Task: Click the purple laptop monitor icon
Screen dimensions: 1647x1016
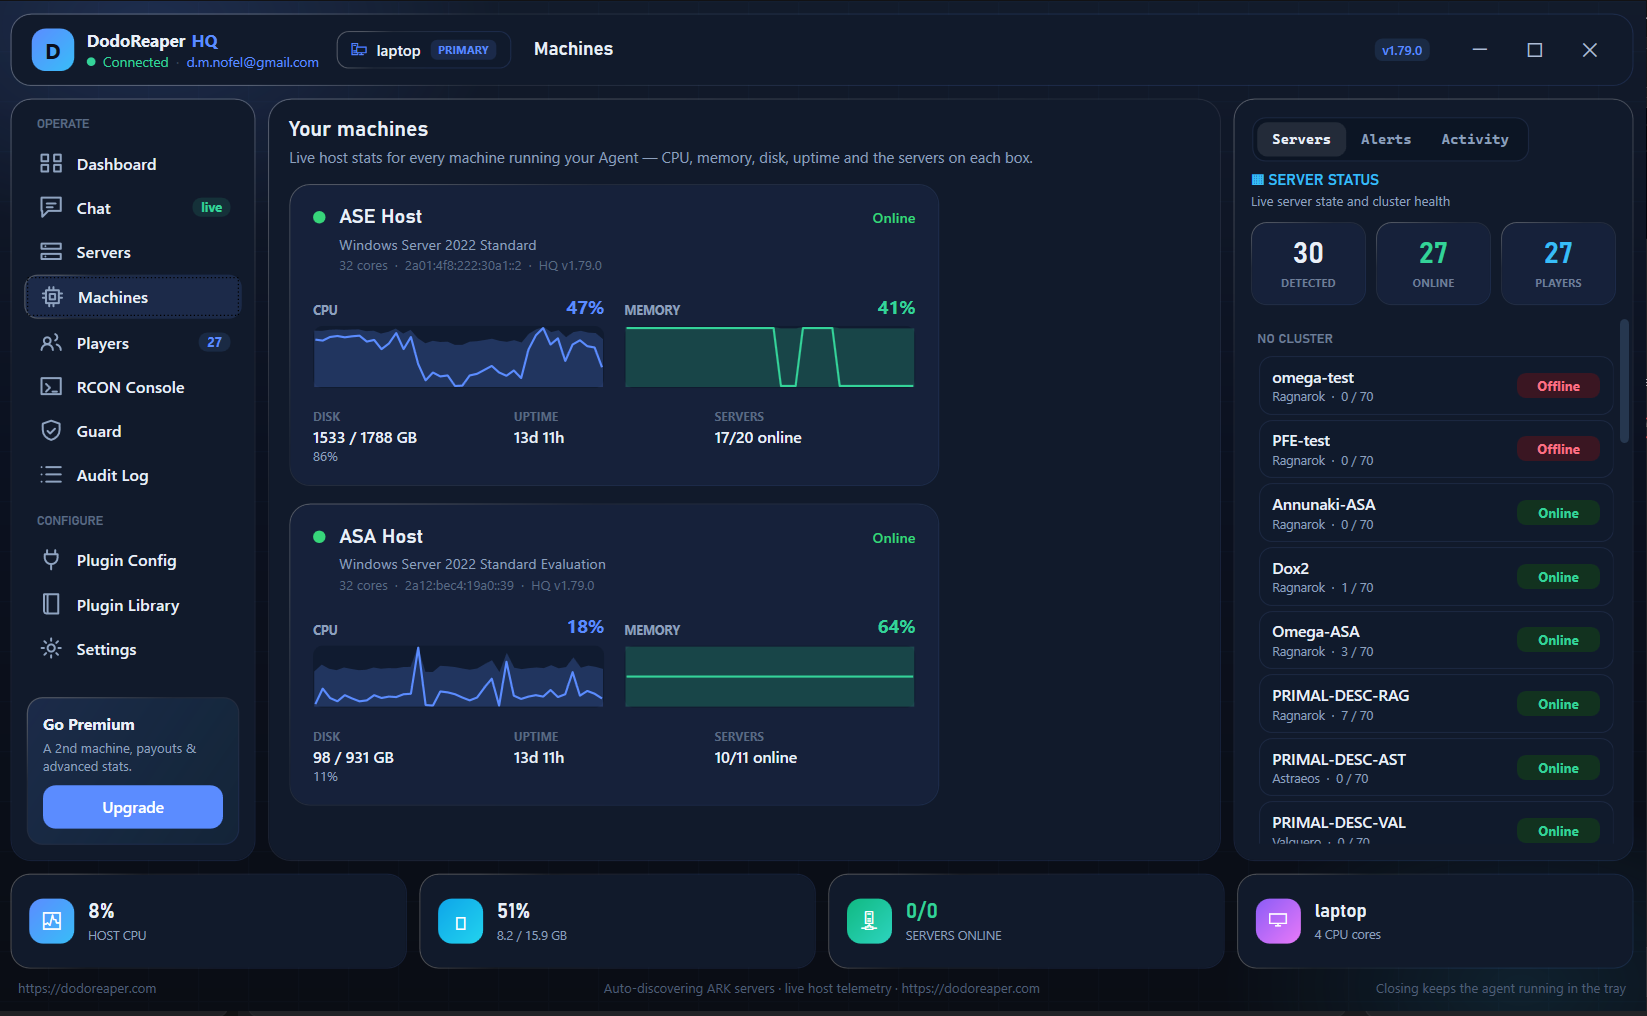Action: (x=1278, y=921)
